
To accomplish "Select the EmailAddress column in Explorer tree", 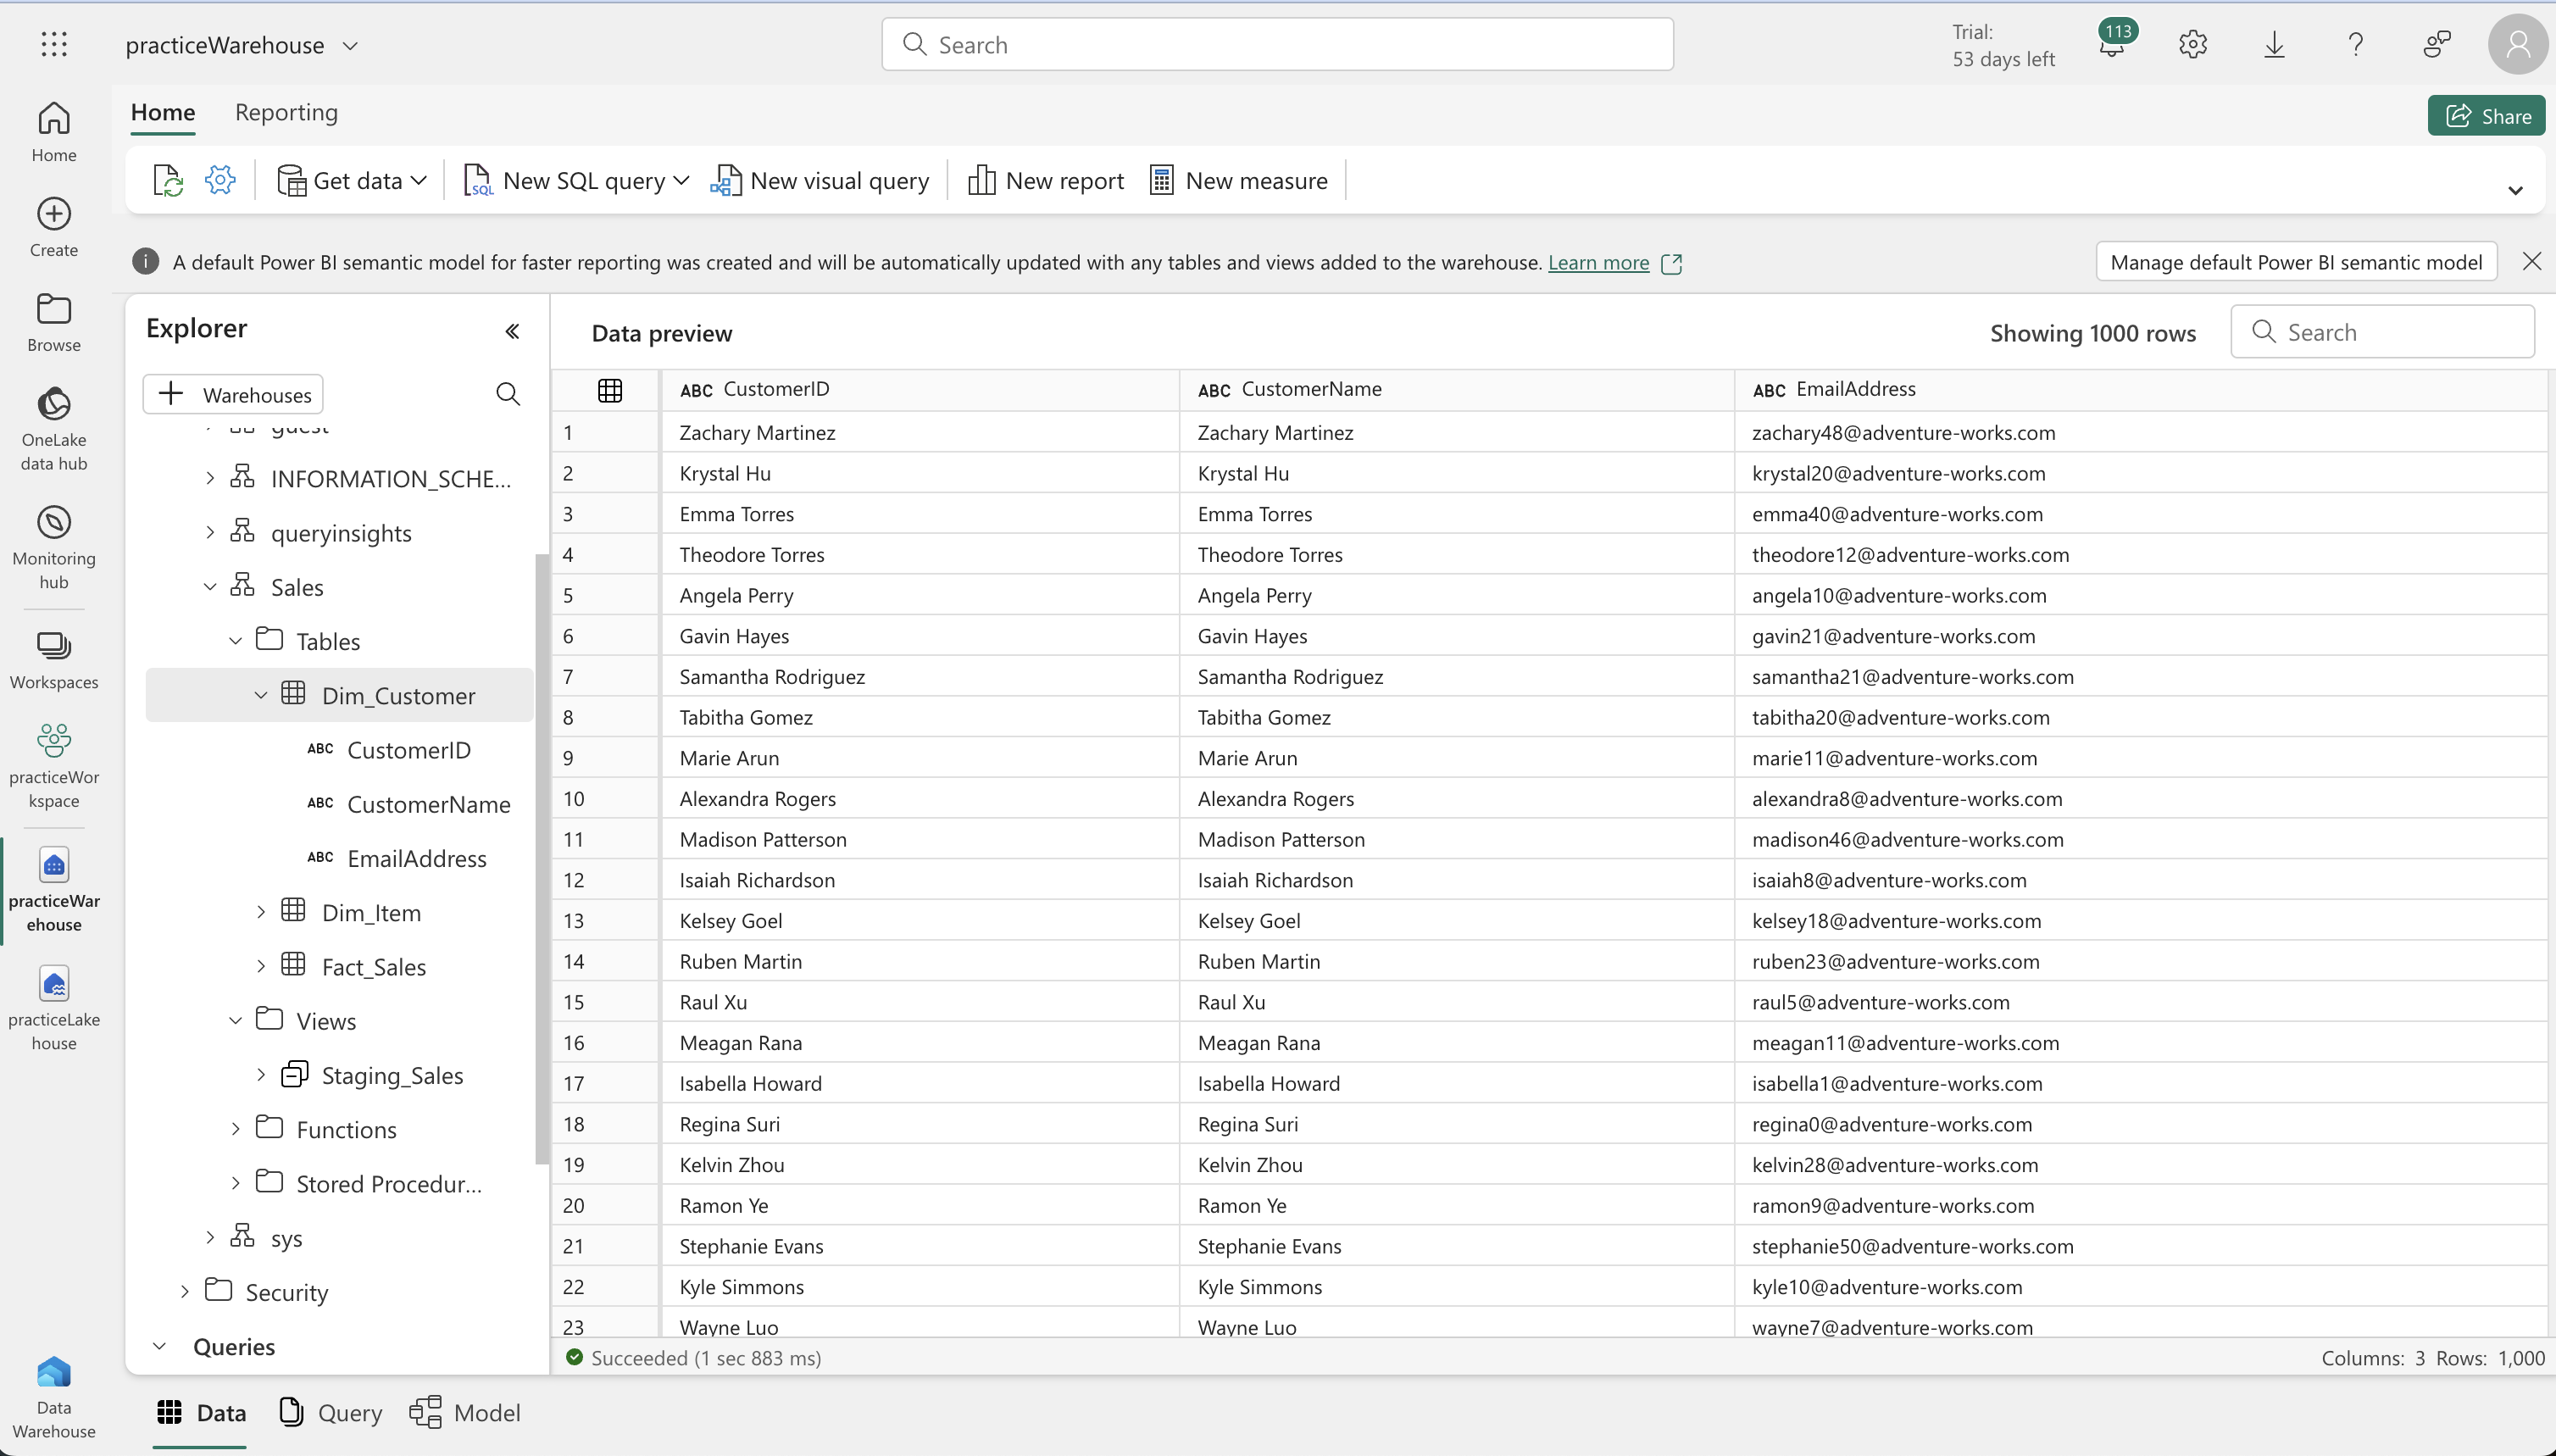I will point(417,858).
